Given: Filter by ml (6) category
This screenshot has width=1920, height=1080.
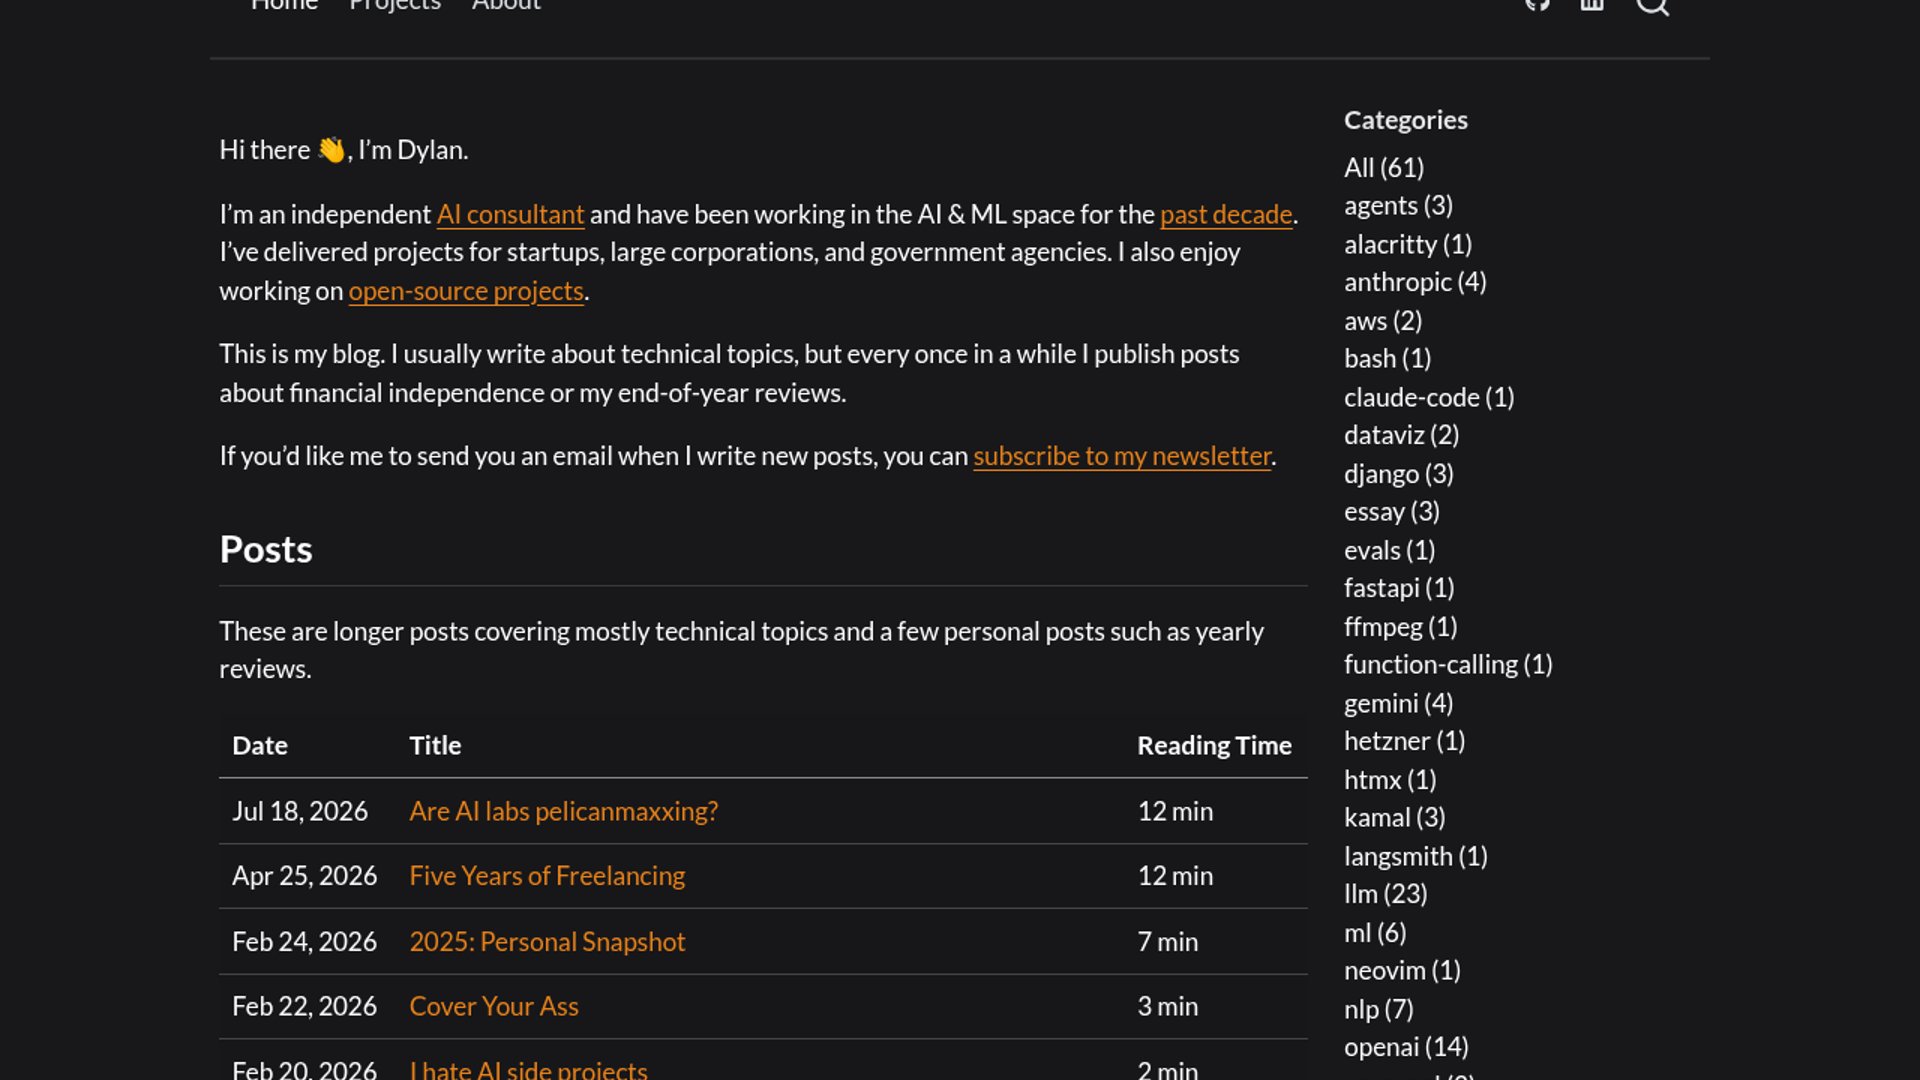Looking at the screenshot, I should [x=1375, y=933].
